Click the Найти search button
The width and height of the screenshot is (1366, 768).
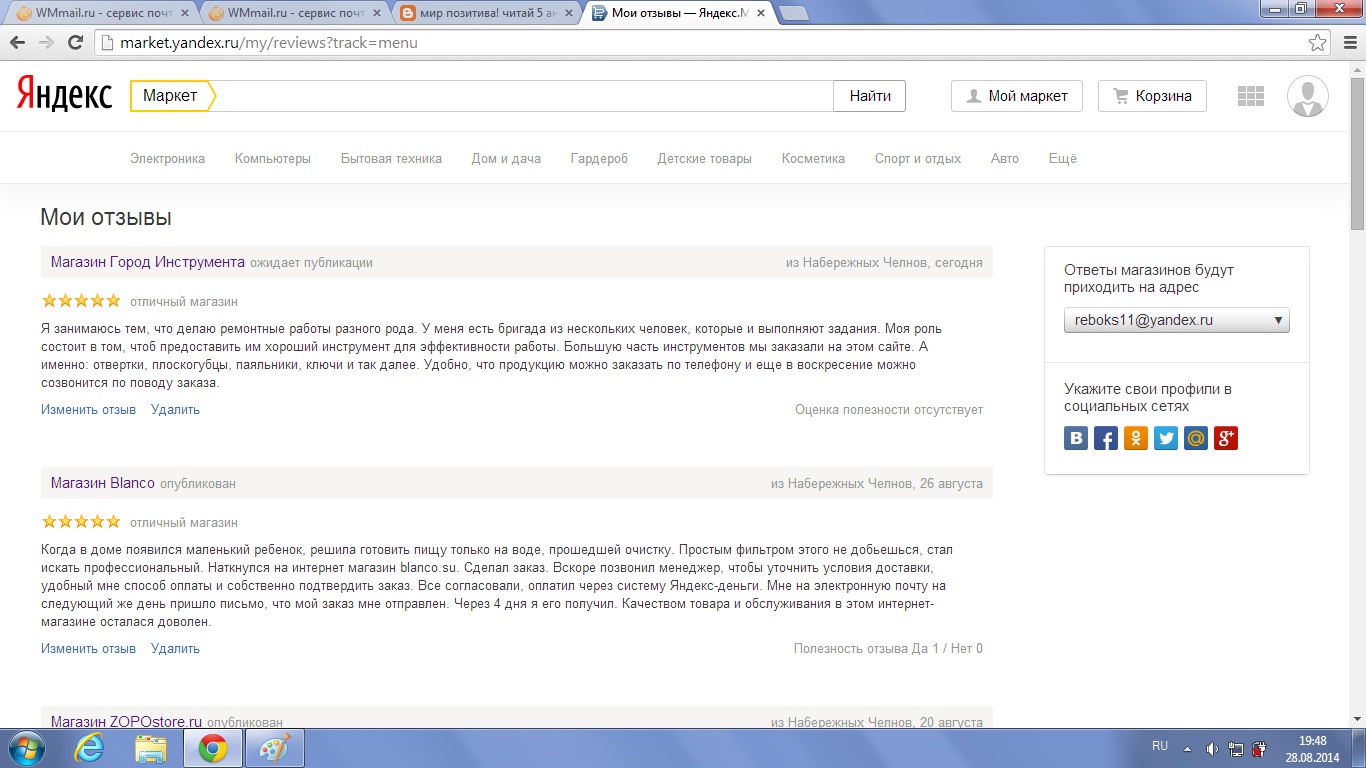point(870,96)
